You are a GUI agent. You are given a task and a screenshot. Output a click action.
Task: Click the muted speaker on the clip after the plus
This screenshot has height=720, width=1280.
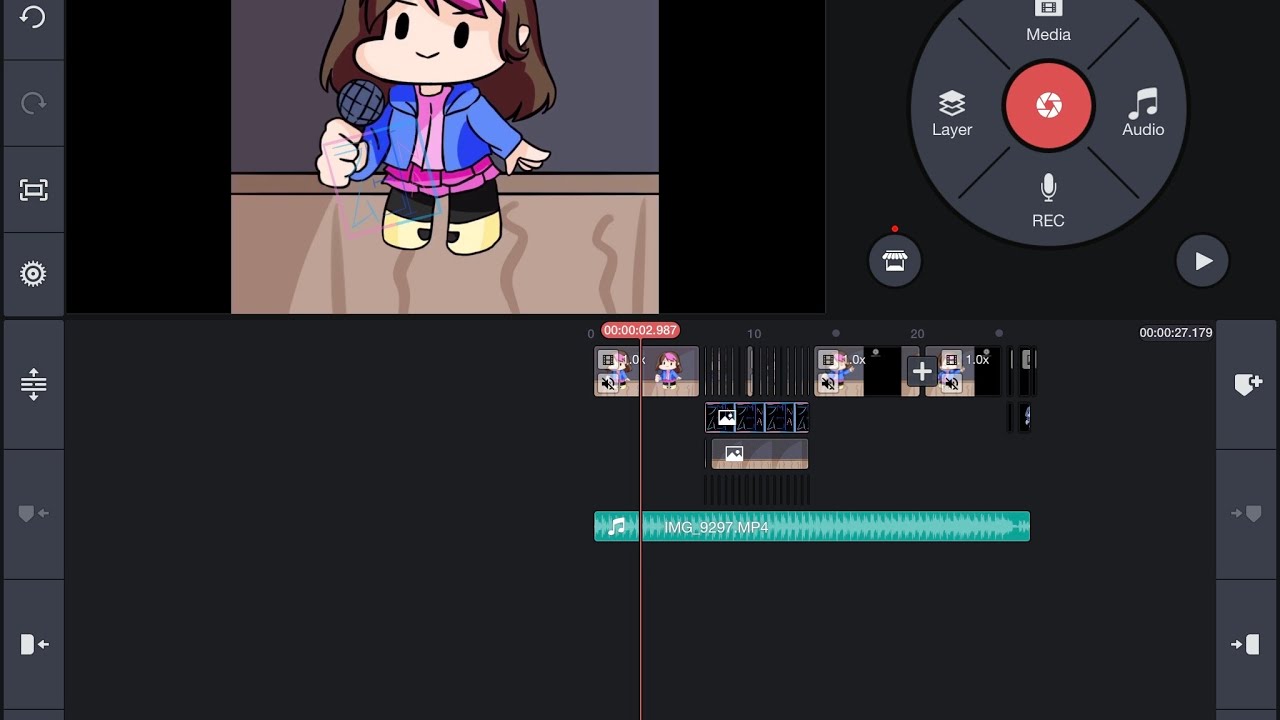click(x=952, y=383)
